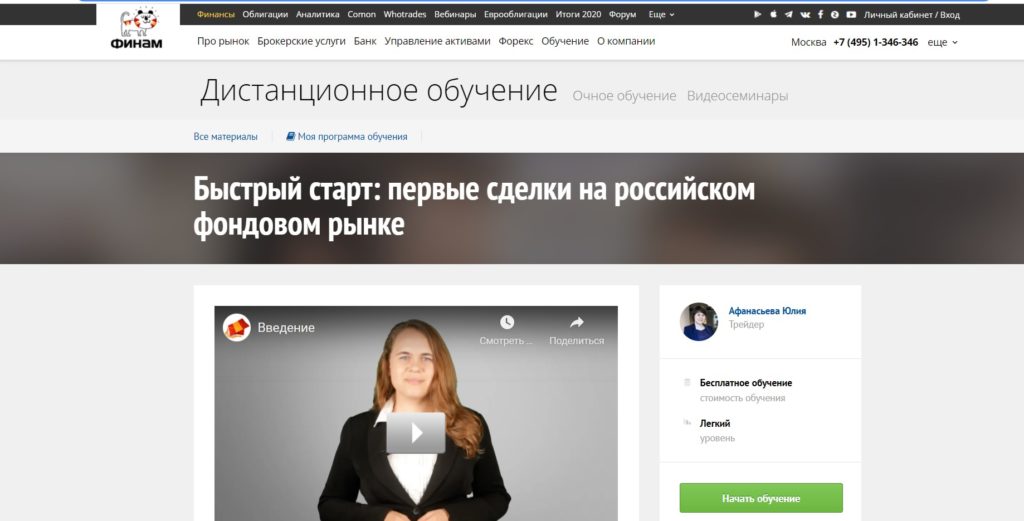Open the VK social page icon
Screen dimensions: 1024x521
pos(805,15)
